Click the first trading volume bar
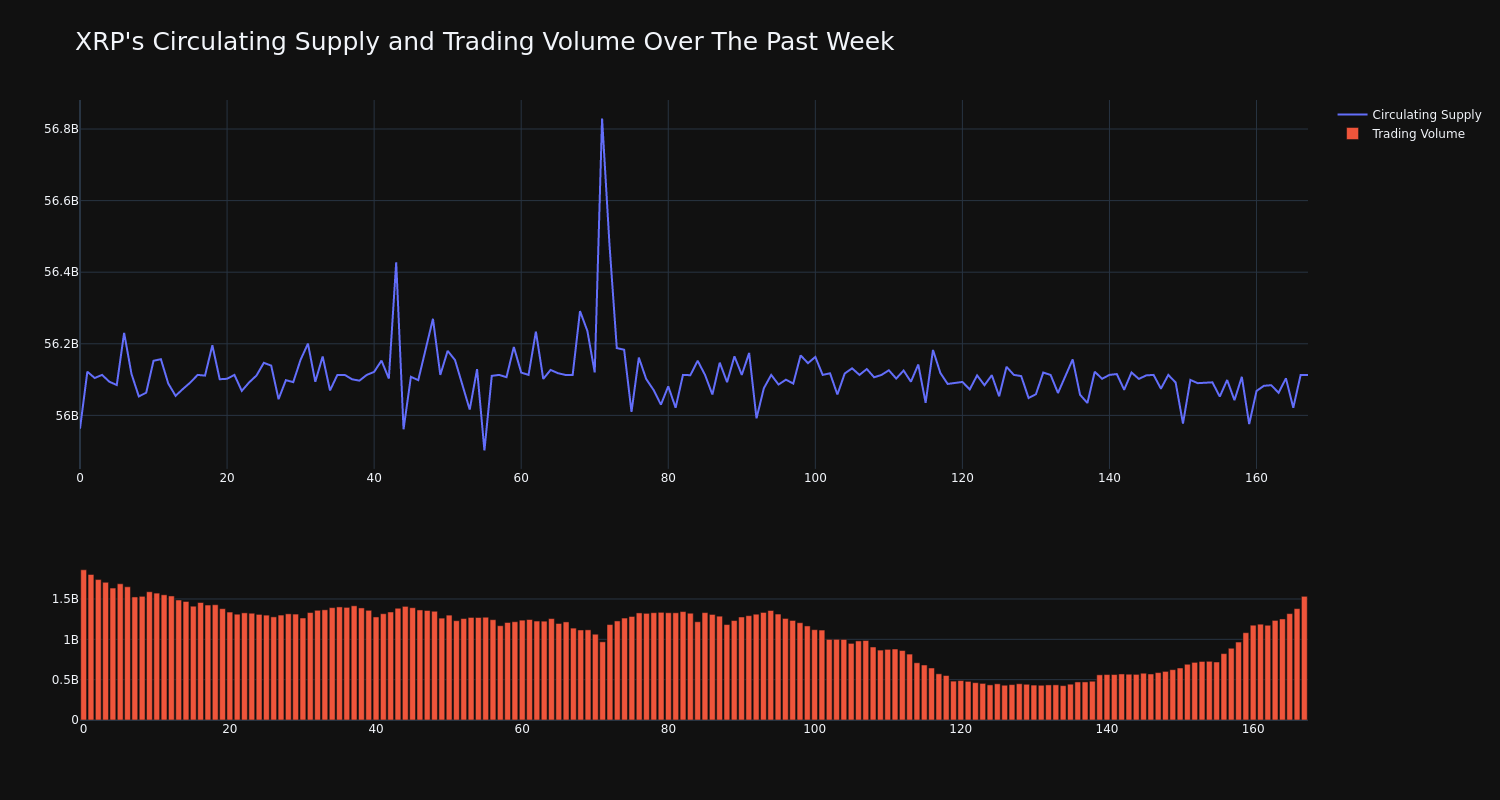The width and height of the screenshot is (1500, 800). 83,645
